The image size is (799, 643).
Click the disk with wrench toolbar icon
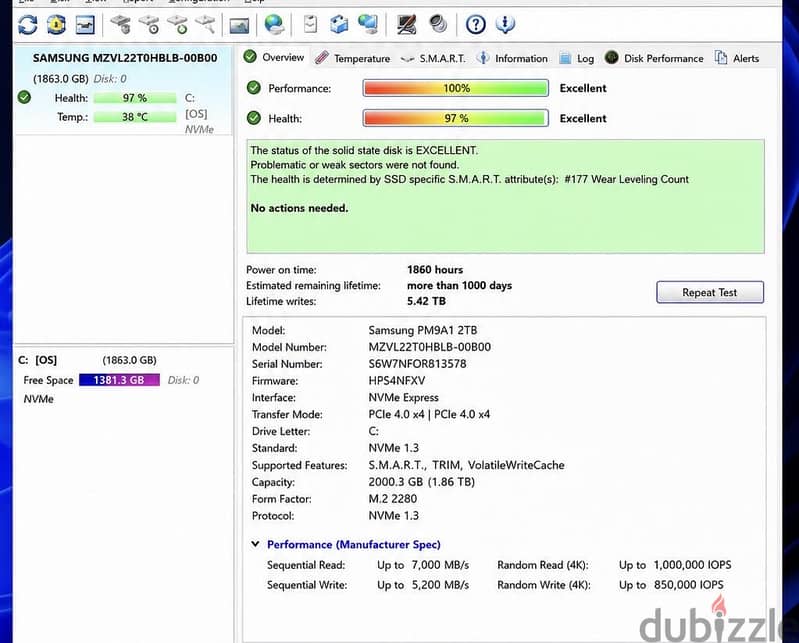205,24
